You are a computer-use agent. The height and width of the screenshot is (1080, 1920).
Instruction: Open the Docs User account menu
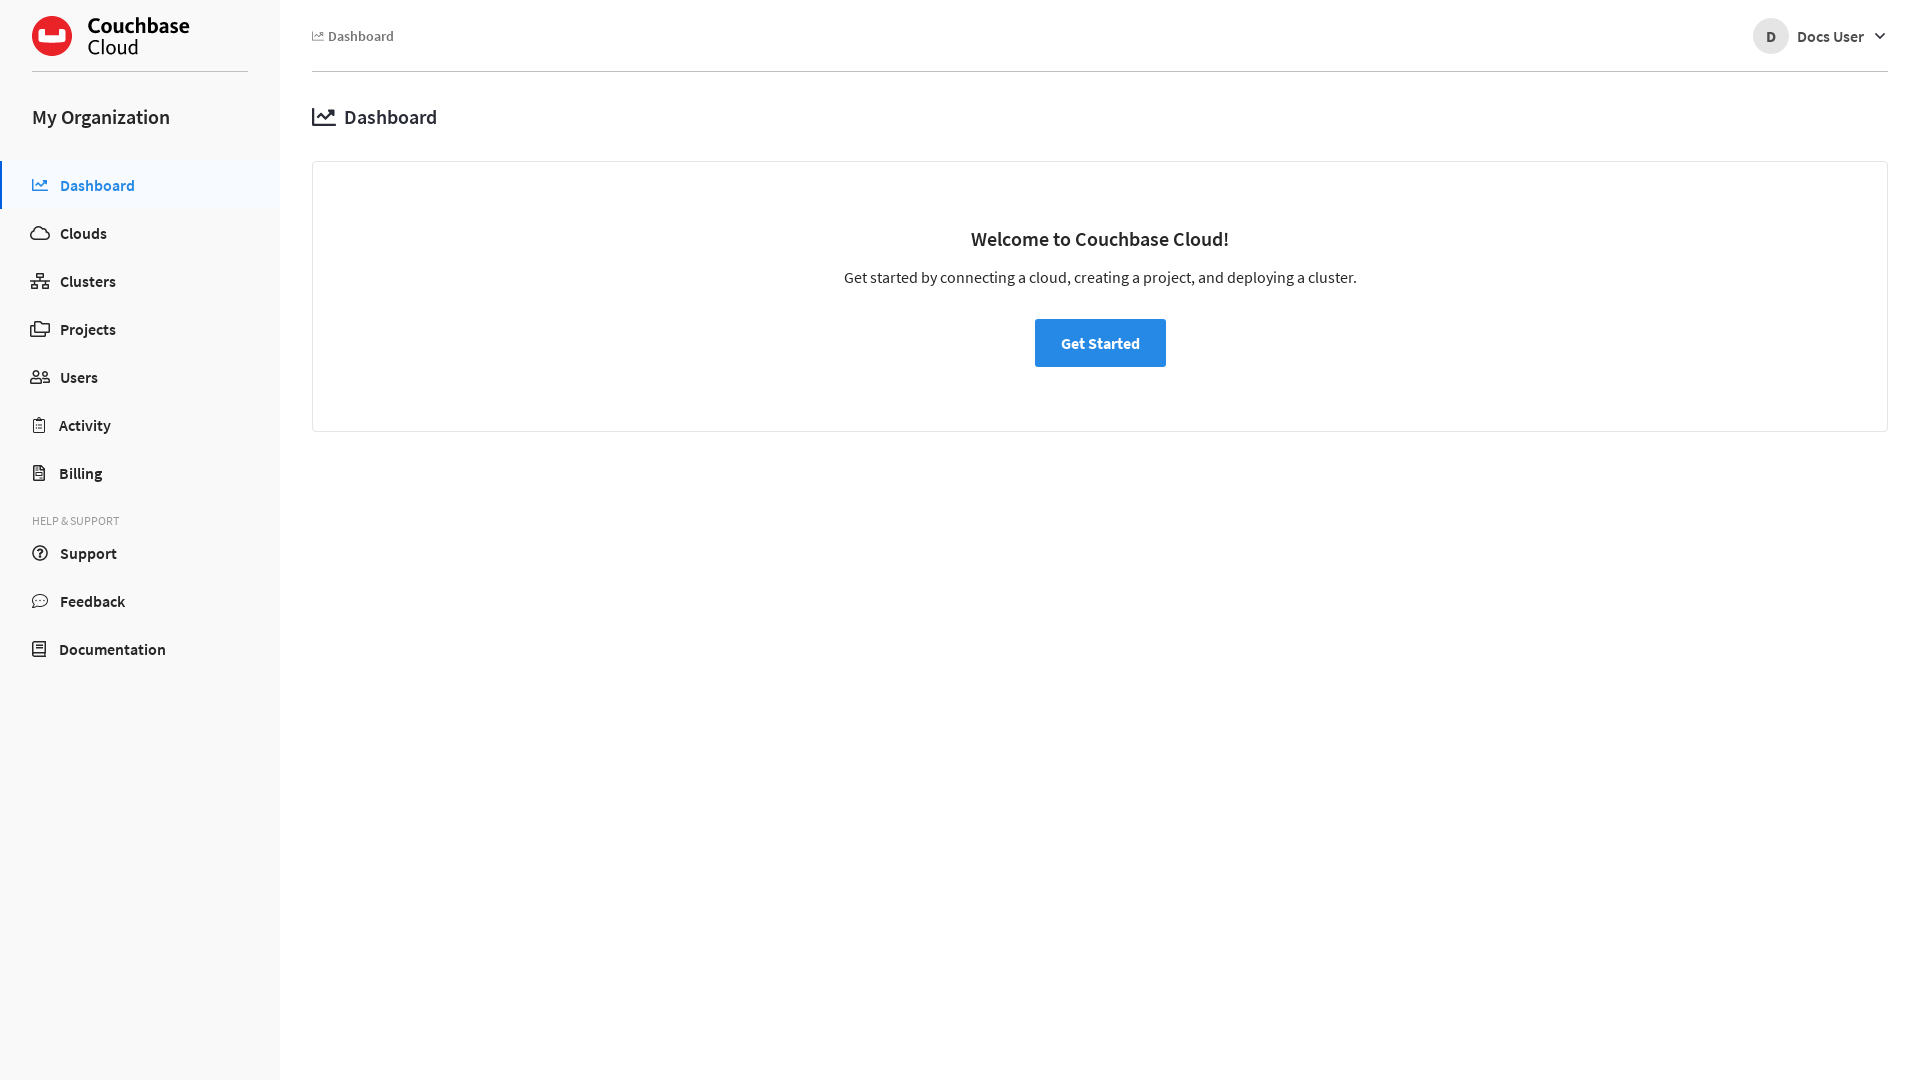point(1829,36)
